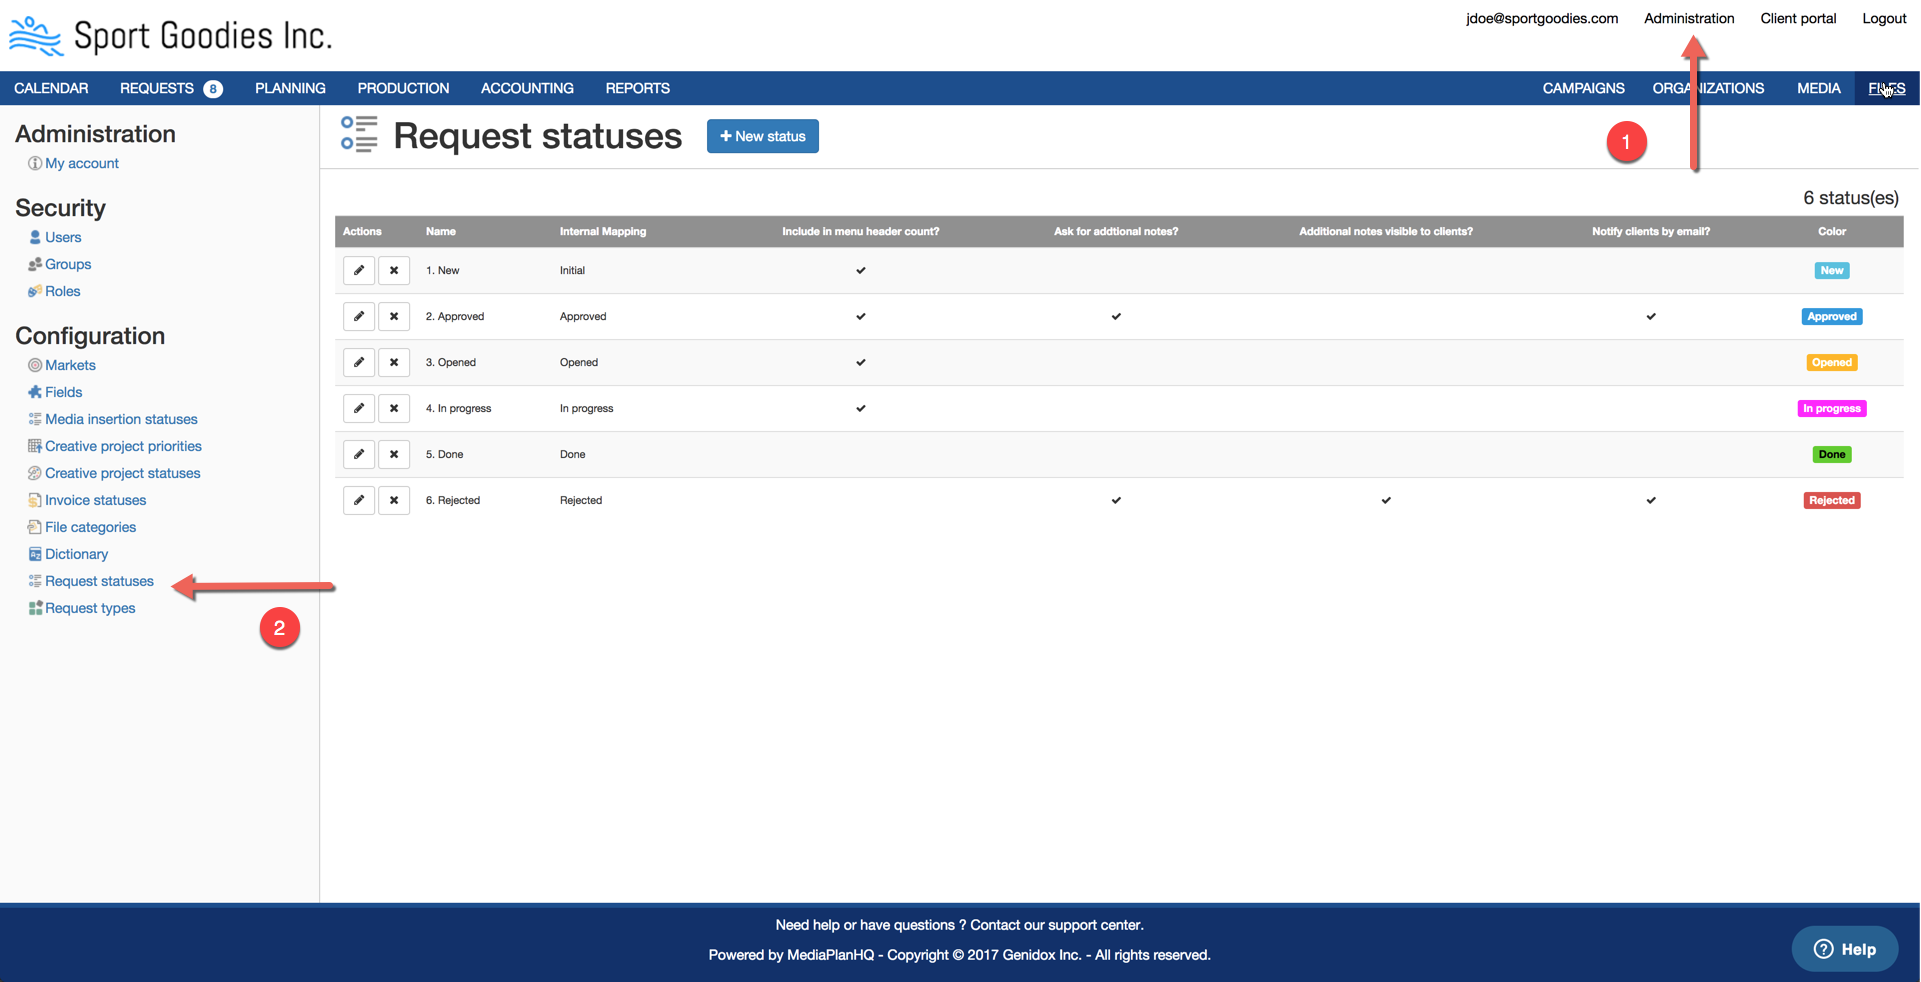Click the Markets target icon in the sidebar
1921x982 pixels.
[34, 365]
